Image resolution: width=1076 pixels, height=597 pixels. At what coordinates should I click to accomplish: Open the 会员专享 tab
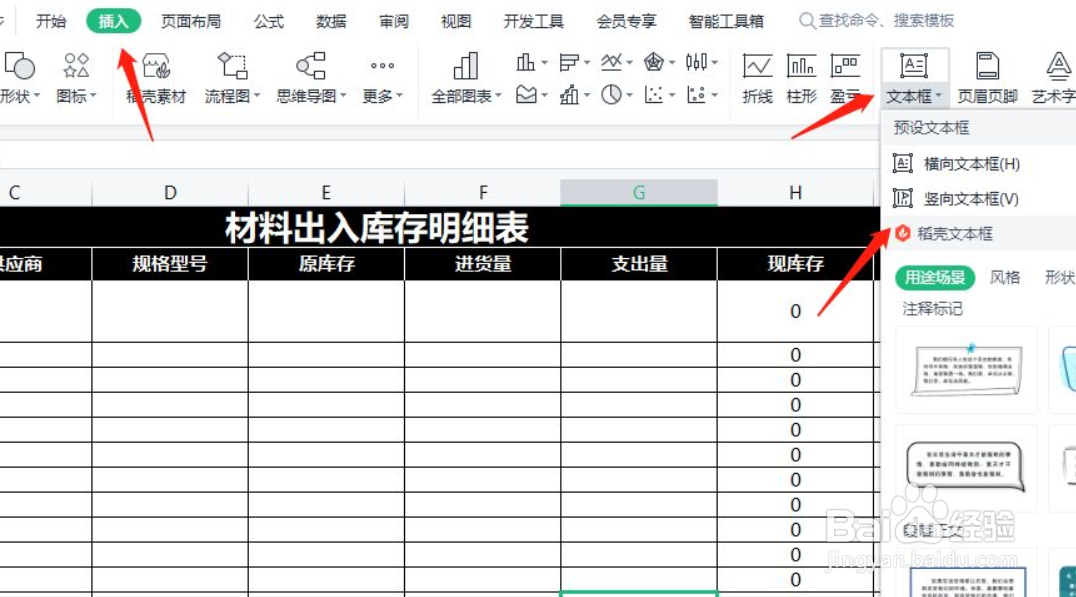pyautogui.click(x=626, y=21)
